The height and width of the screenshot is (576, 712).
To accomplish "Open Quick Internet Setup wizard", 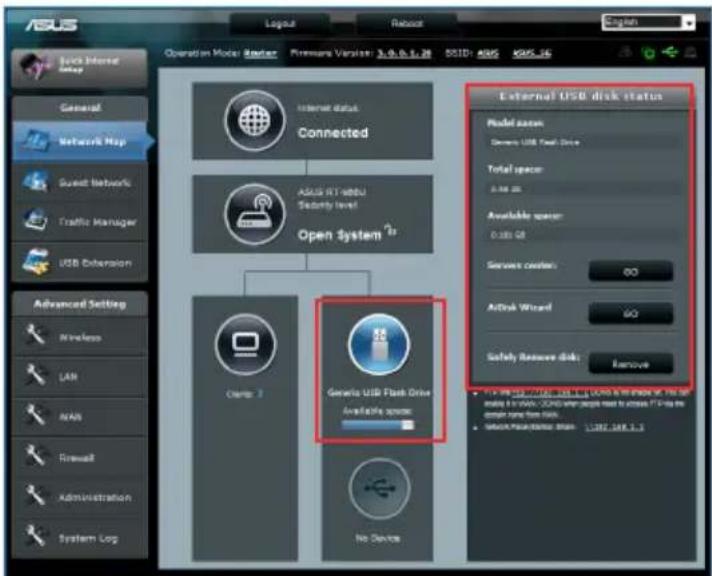I will click(79, 68).
